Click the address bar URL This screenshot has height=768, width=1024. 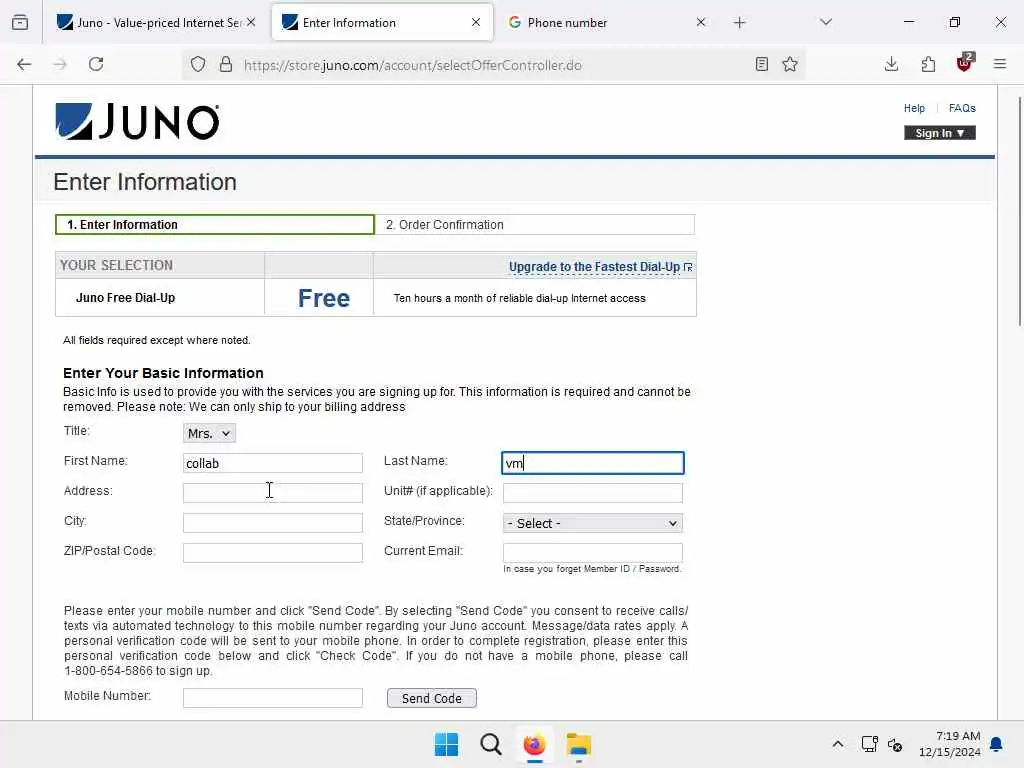[412, 65]
